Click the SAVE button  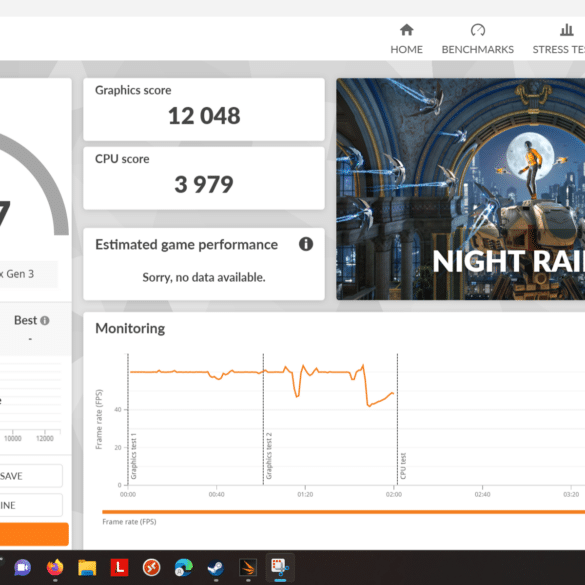[31, 476]
